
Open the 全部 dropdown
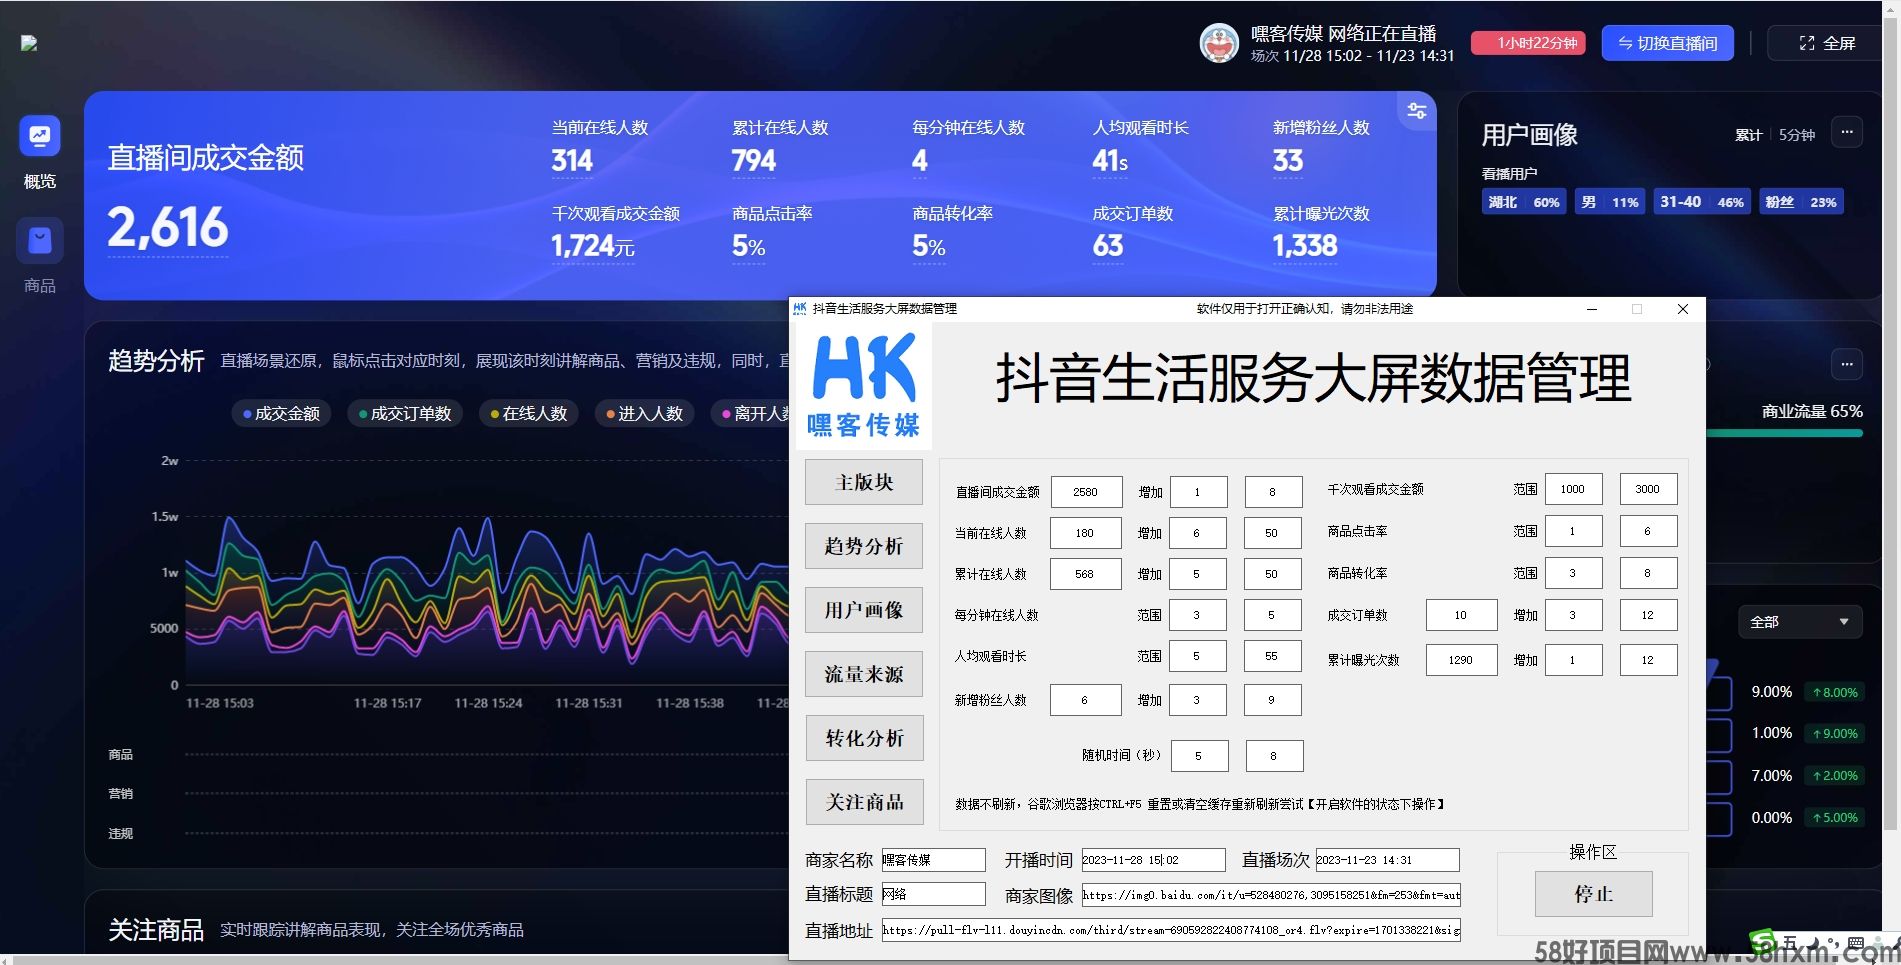1800,622
